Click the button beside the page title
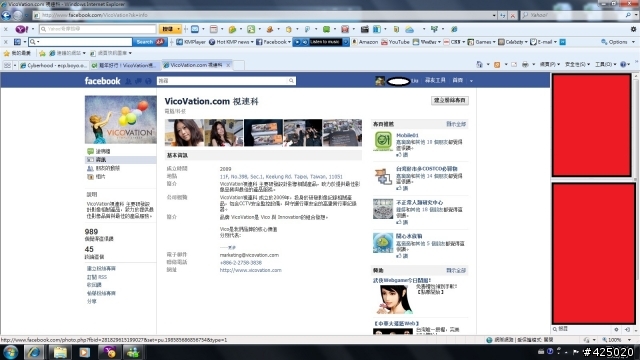The width and height of the screenshot is (640, 360). [449, 100]
